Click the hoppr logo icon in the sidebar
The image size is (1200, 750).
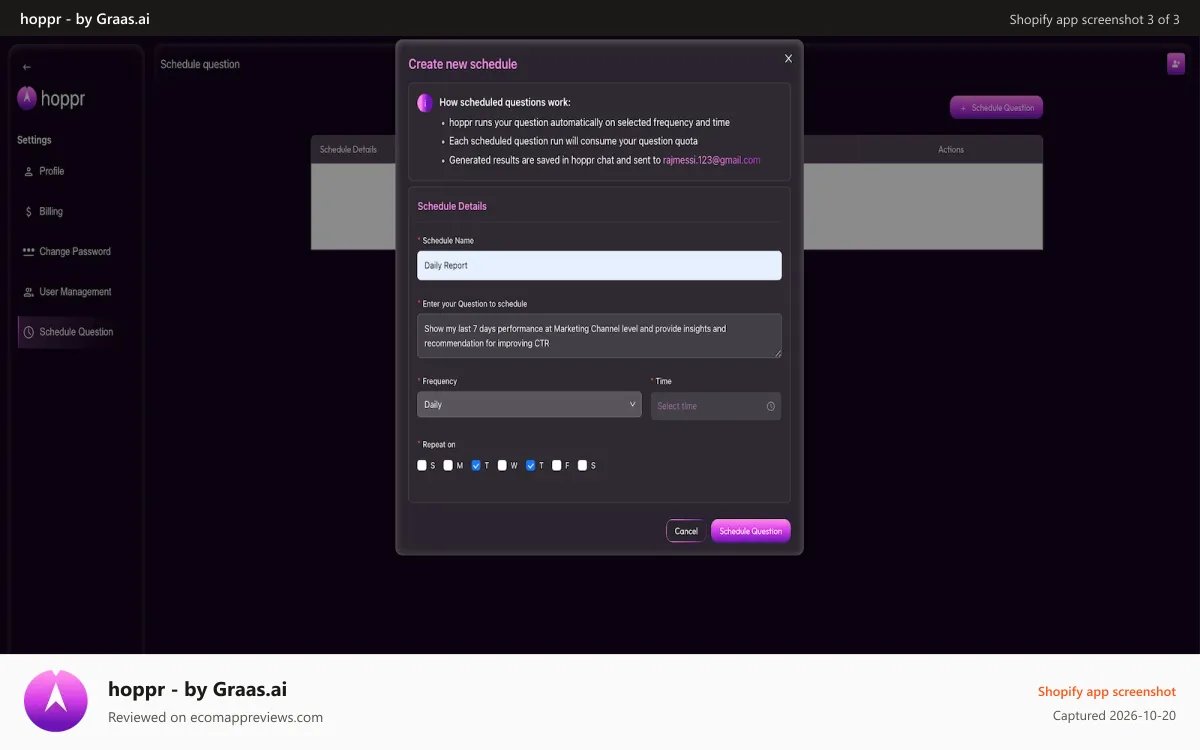coord(27,98)
